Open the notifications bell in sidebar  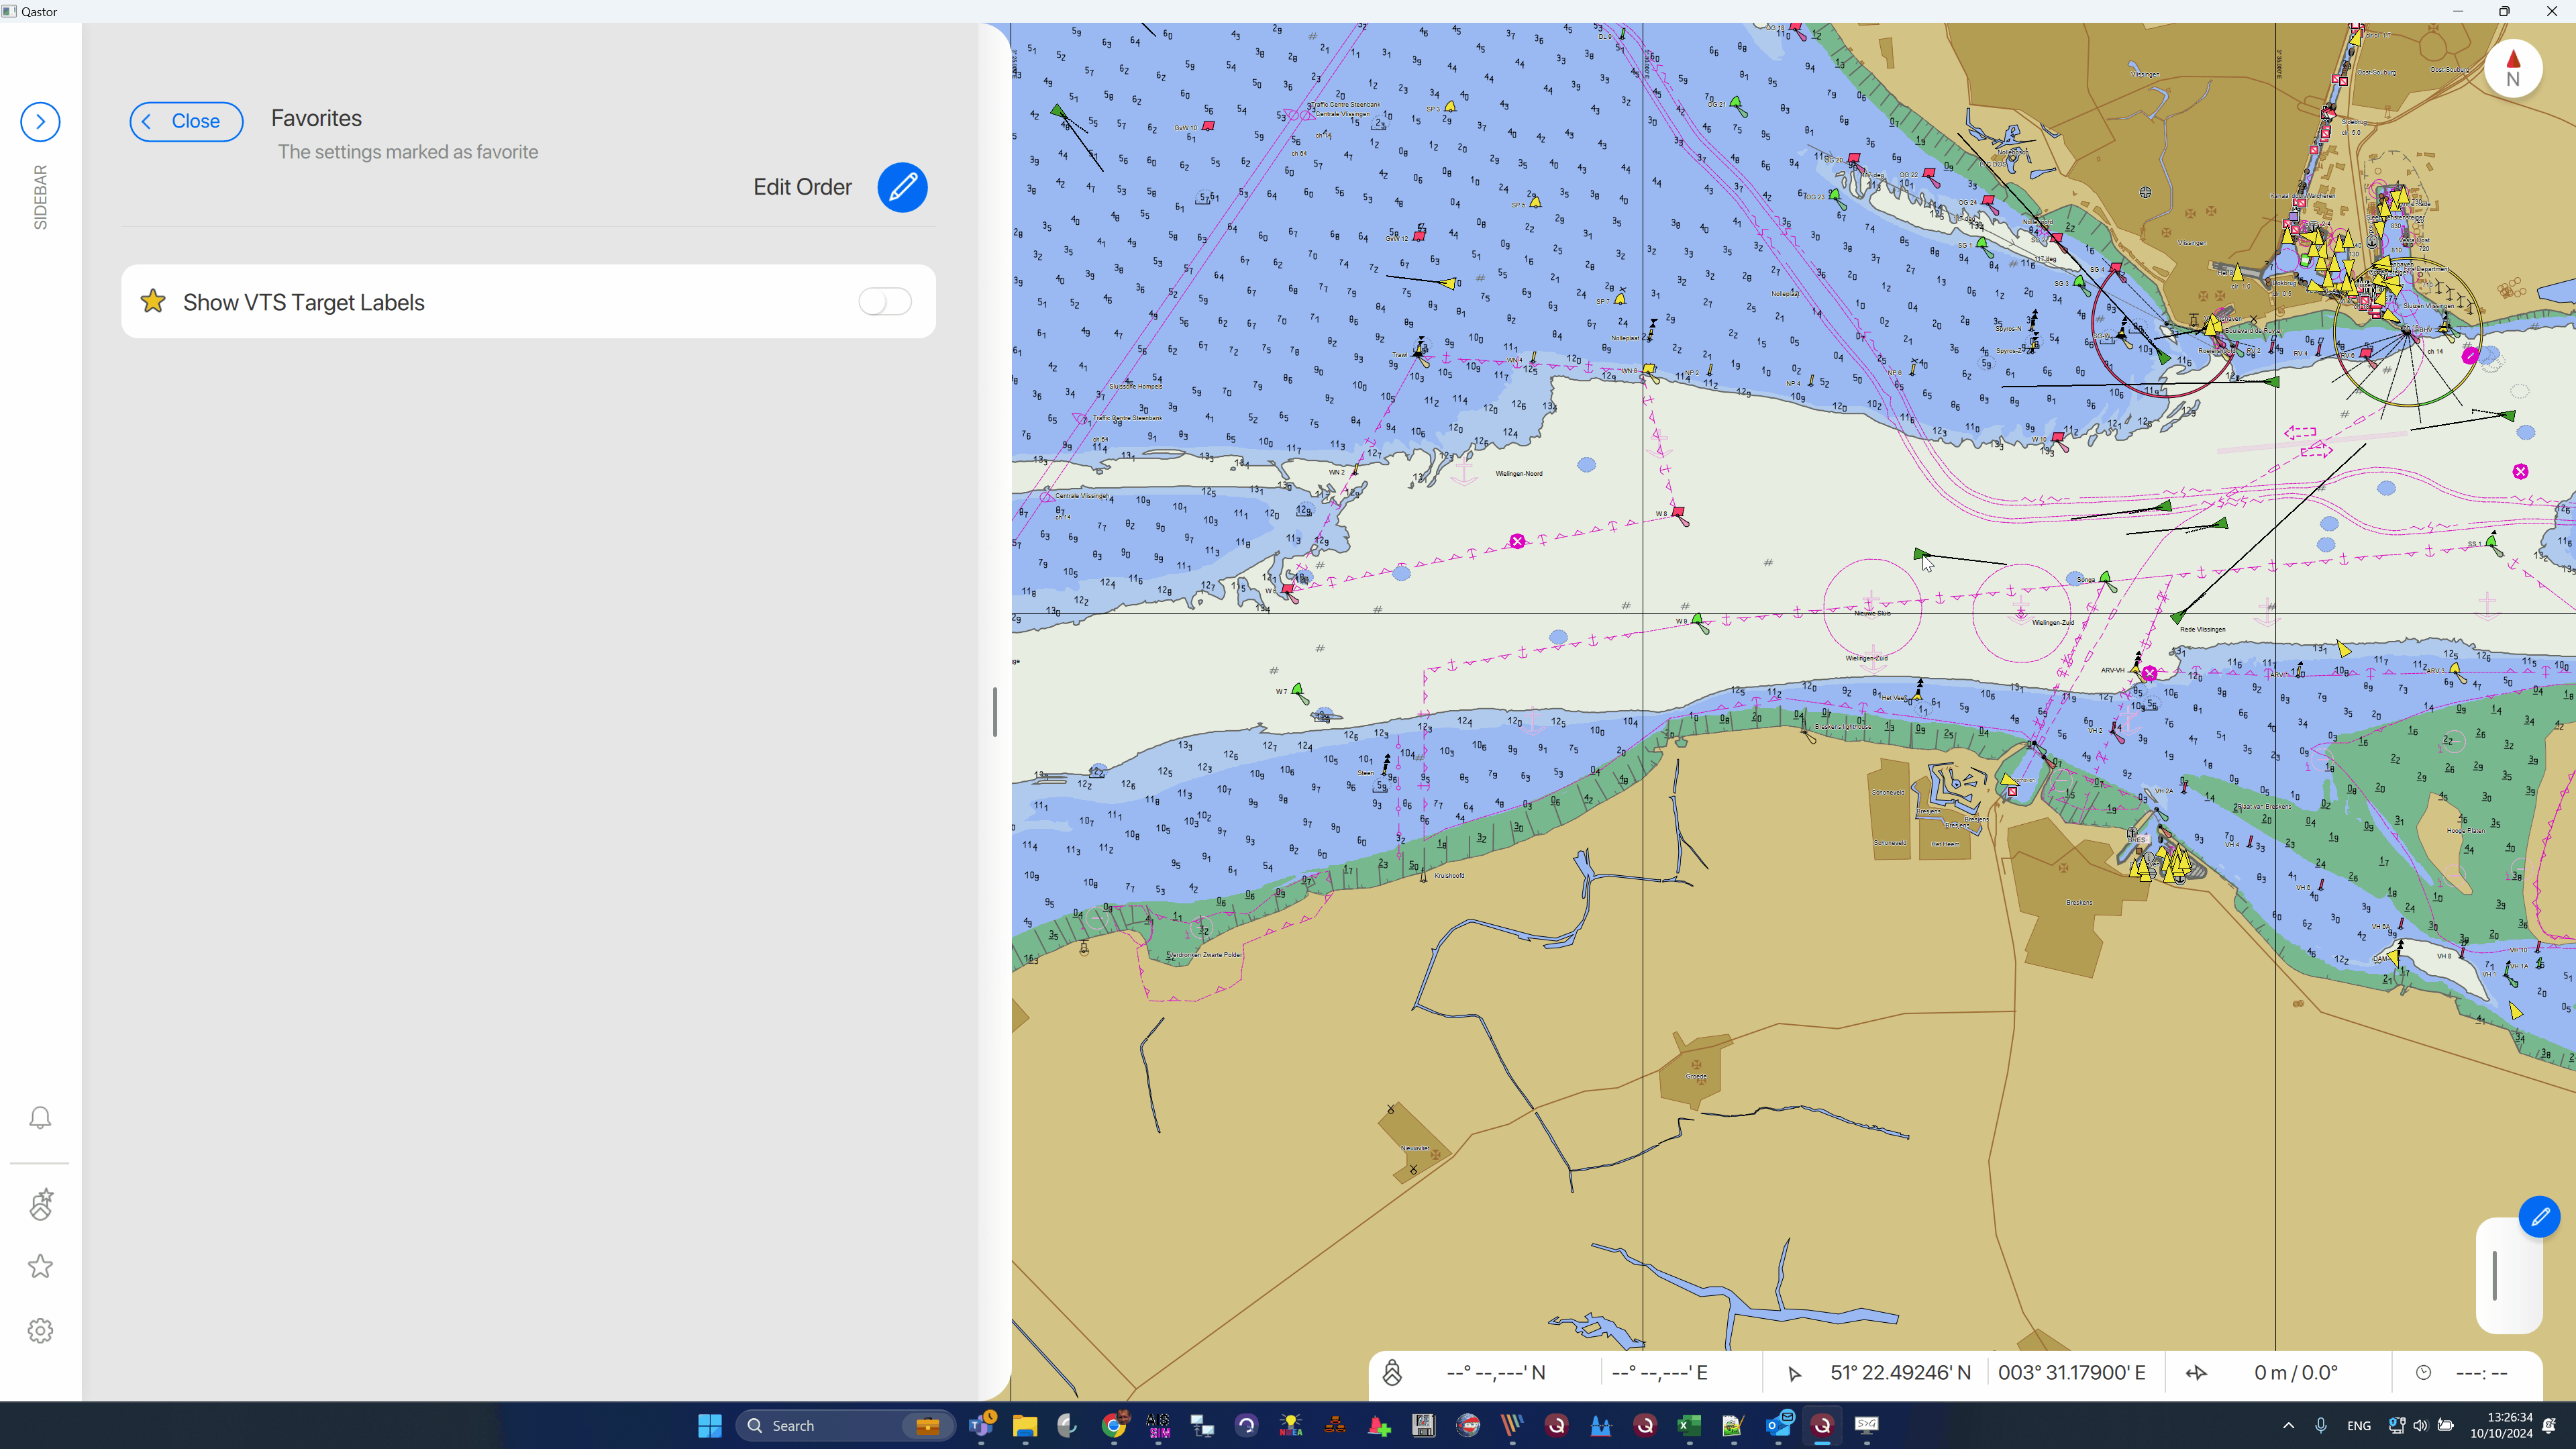click(x=40, y=1117)
